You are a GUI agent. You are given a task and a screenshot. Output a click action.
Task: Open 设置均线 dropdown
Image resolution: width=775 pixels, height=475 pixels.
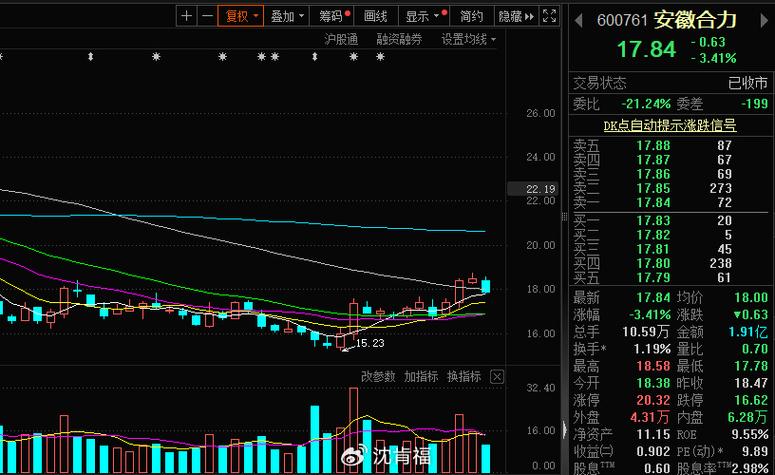tap(468, 40)
